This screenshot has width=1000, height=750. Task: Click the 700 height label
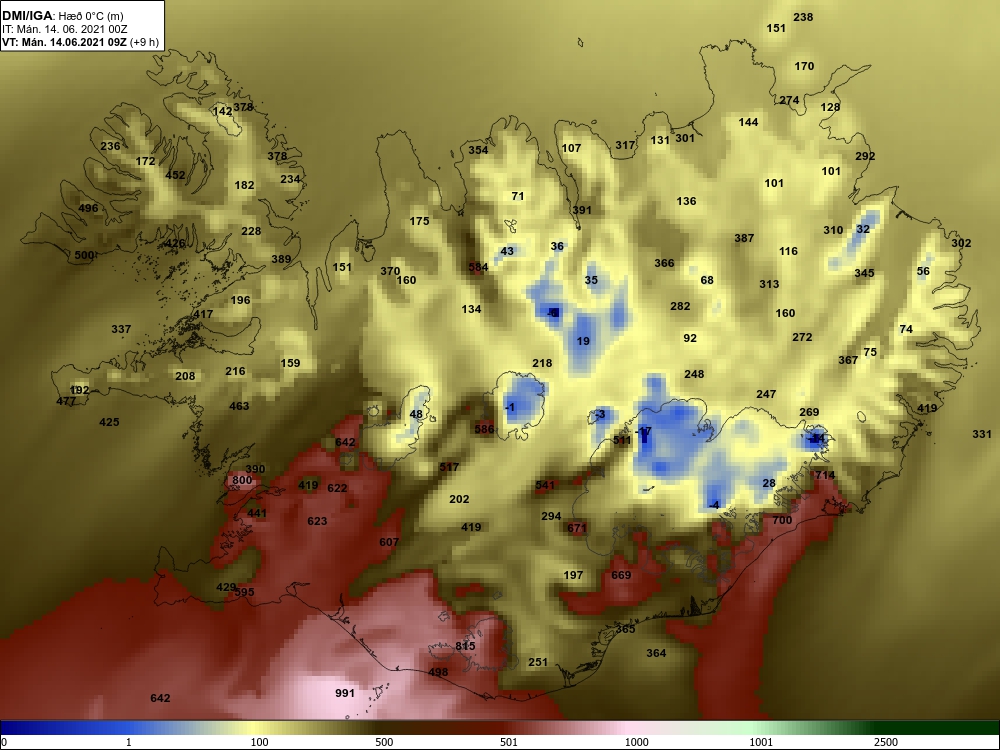[x=782, y=520]
